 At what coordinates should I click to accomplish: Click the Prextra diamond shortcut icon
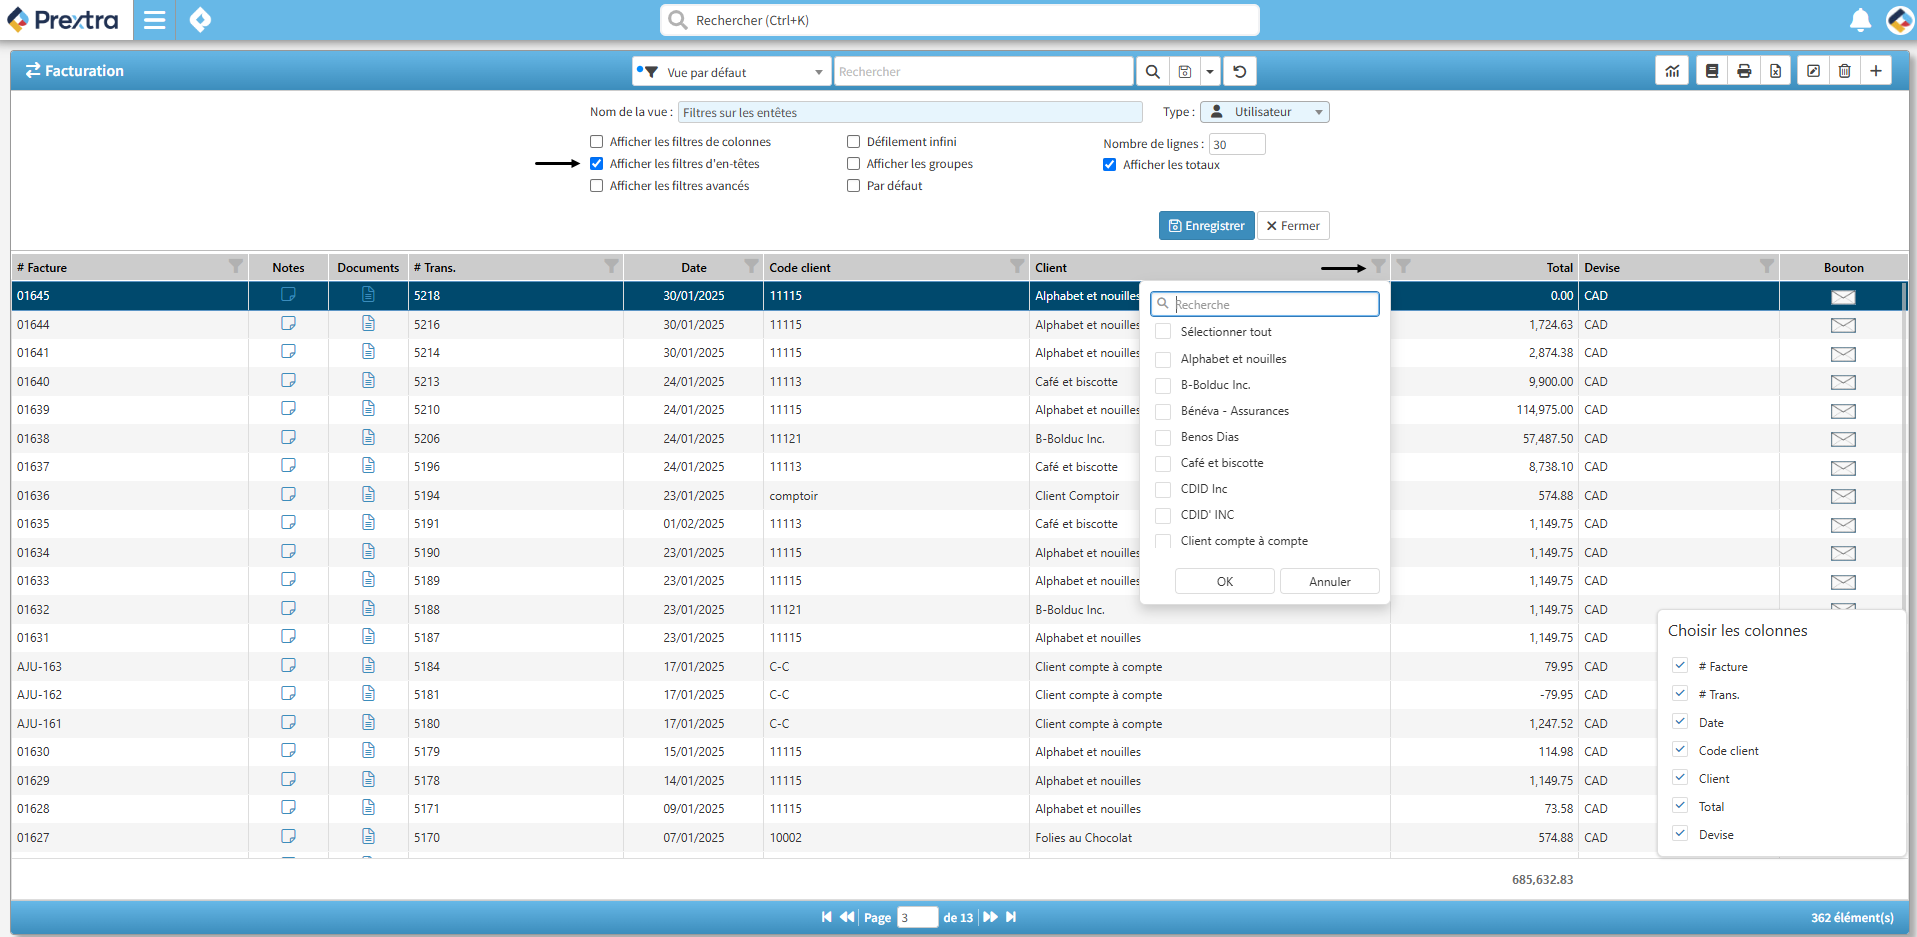(200, 20)
